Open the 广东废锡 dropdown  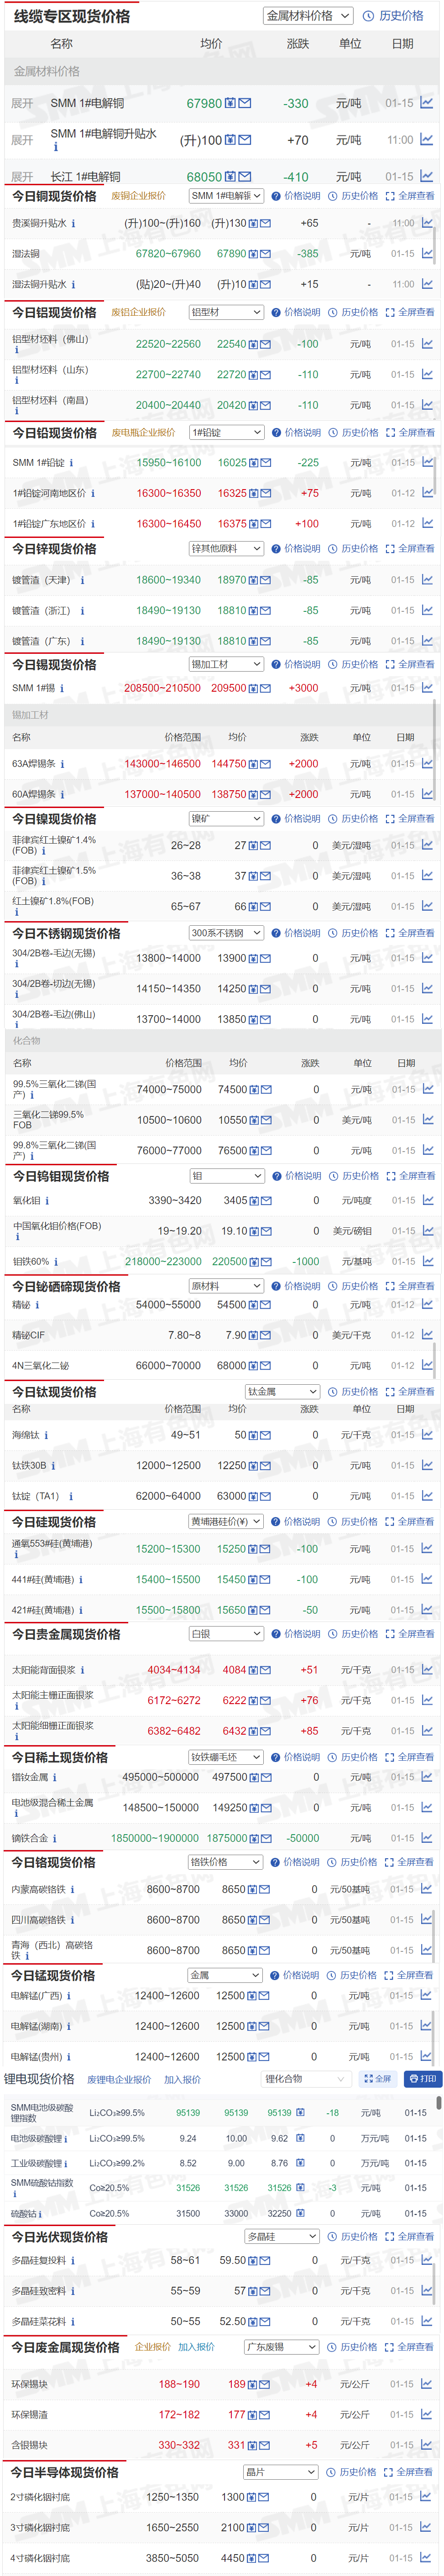pyautogui.click(x=282, y=2347)
